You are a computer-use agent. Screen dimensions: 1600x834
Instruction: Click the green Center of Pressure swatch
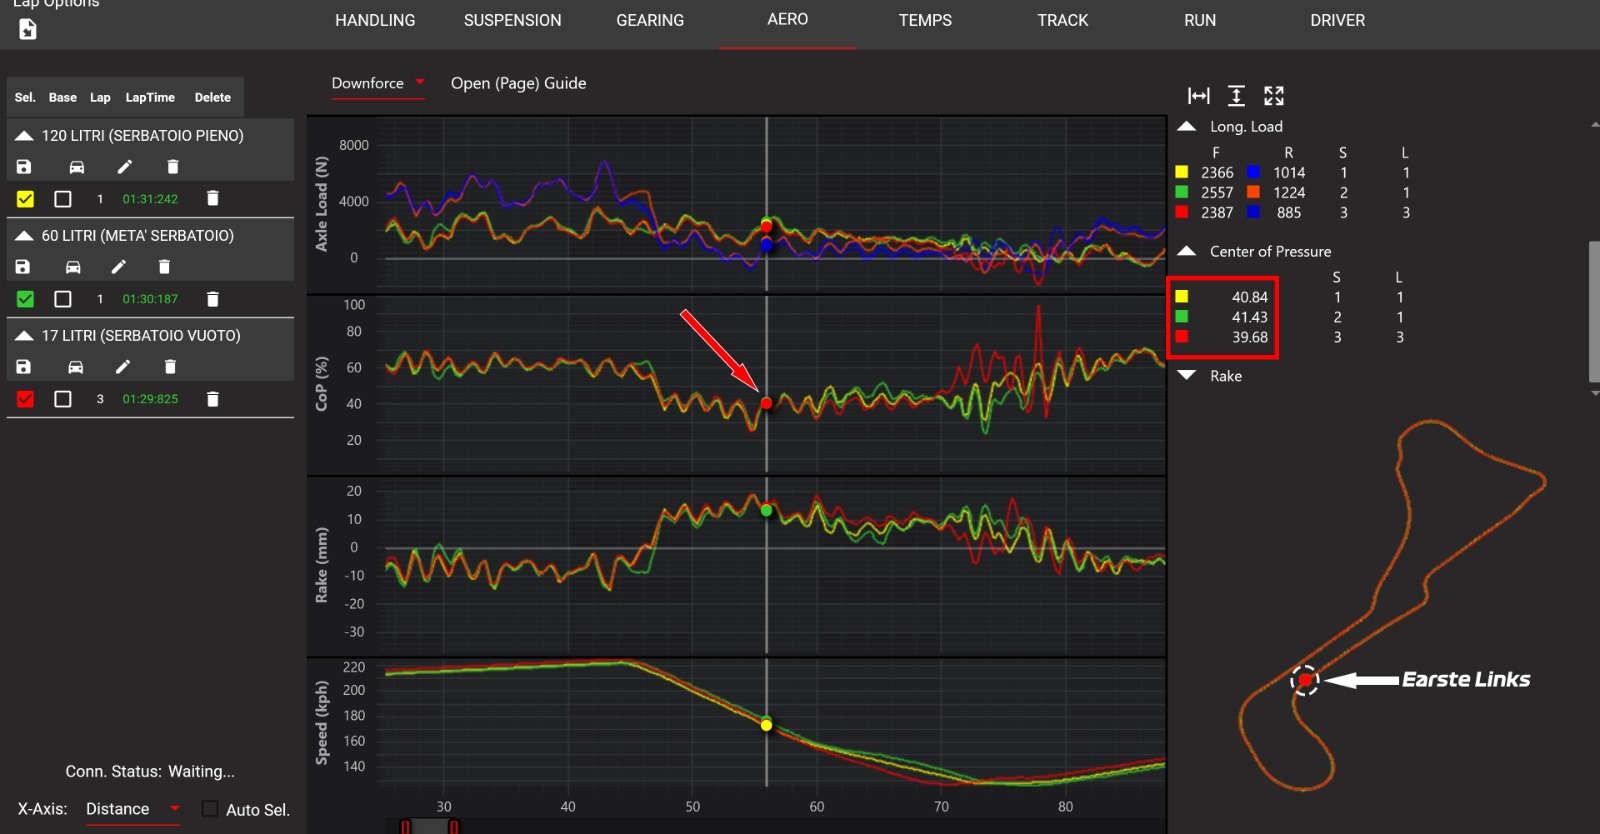coord(1182,316)
